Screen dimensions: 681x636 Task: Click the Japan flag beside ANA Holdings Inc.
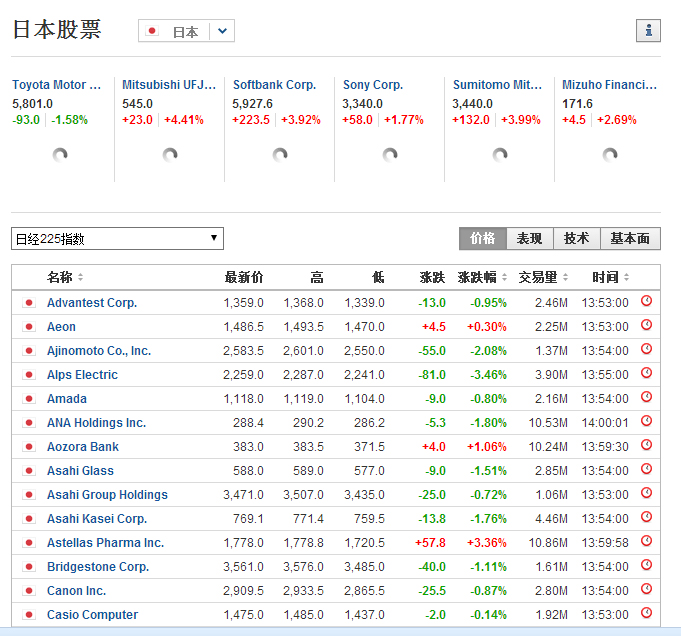tap(29, 423)
